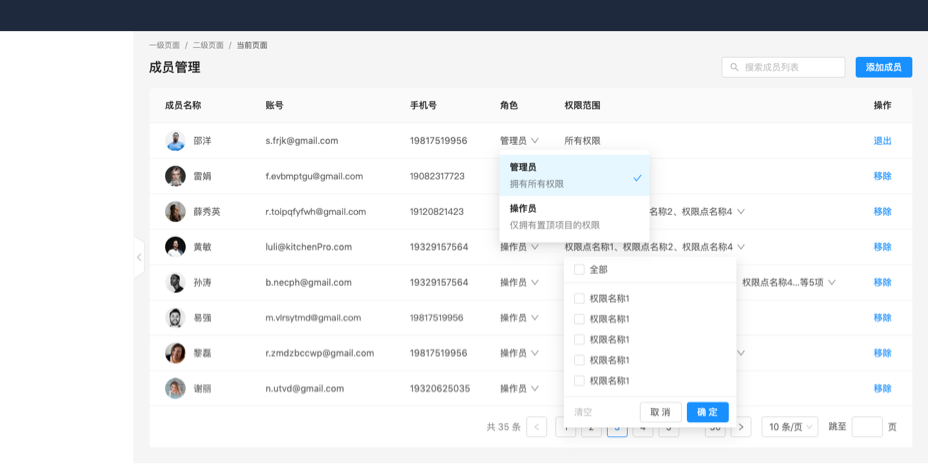Click 黄敏's avatar

coord(175,247)
